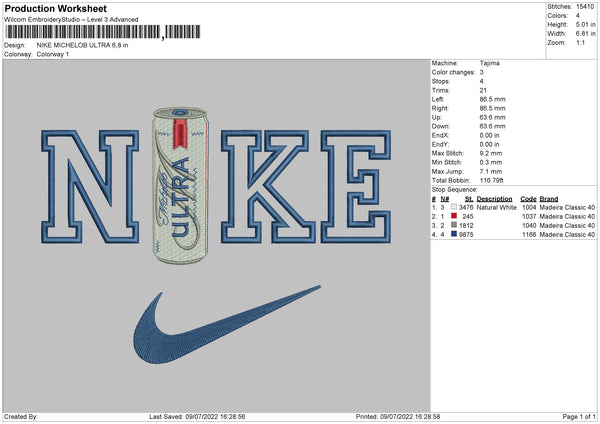Viewport: 600px width, 424px height.
Task: Click the Colorway 1 value
Action: pos(53,54)
